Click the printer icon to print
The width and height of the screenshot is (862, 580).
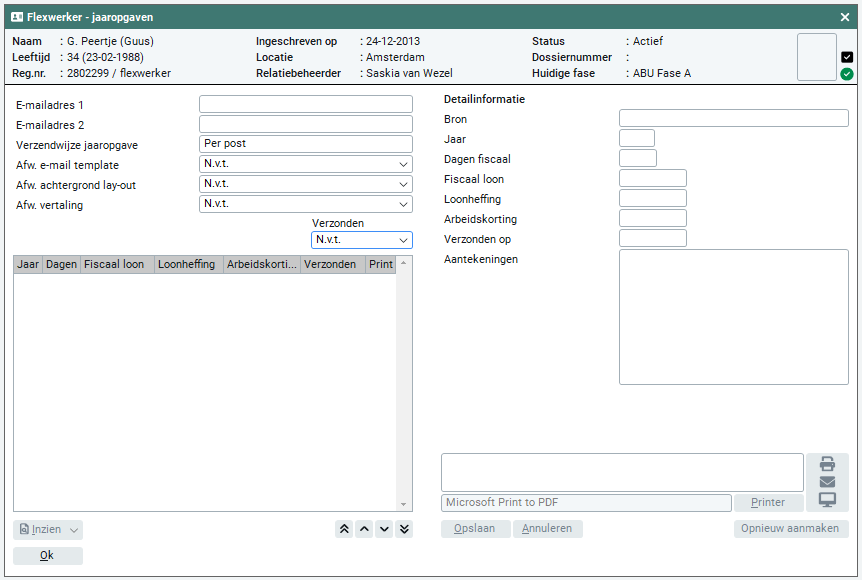point(827,464)
